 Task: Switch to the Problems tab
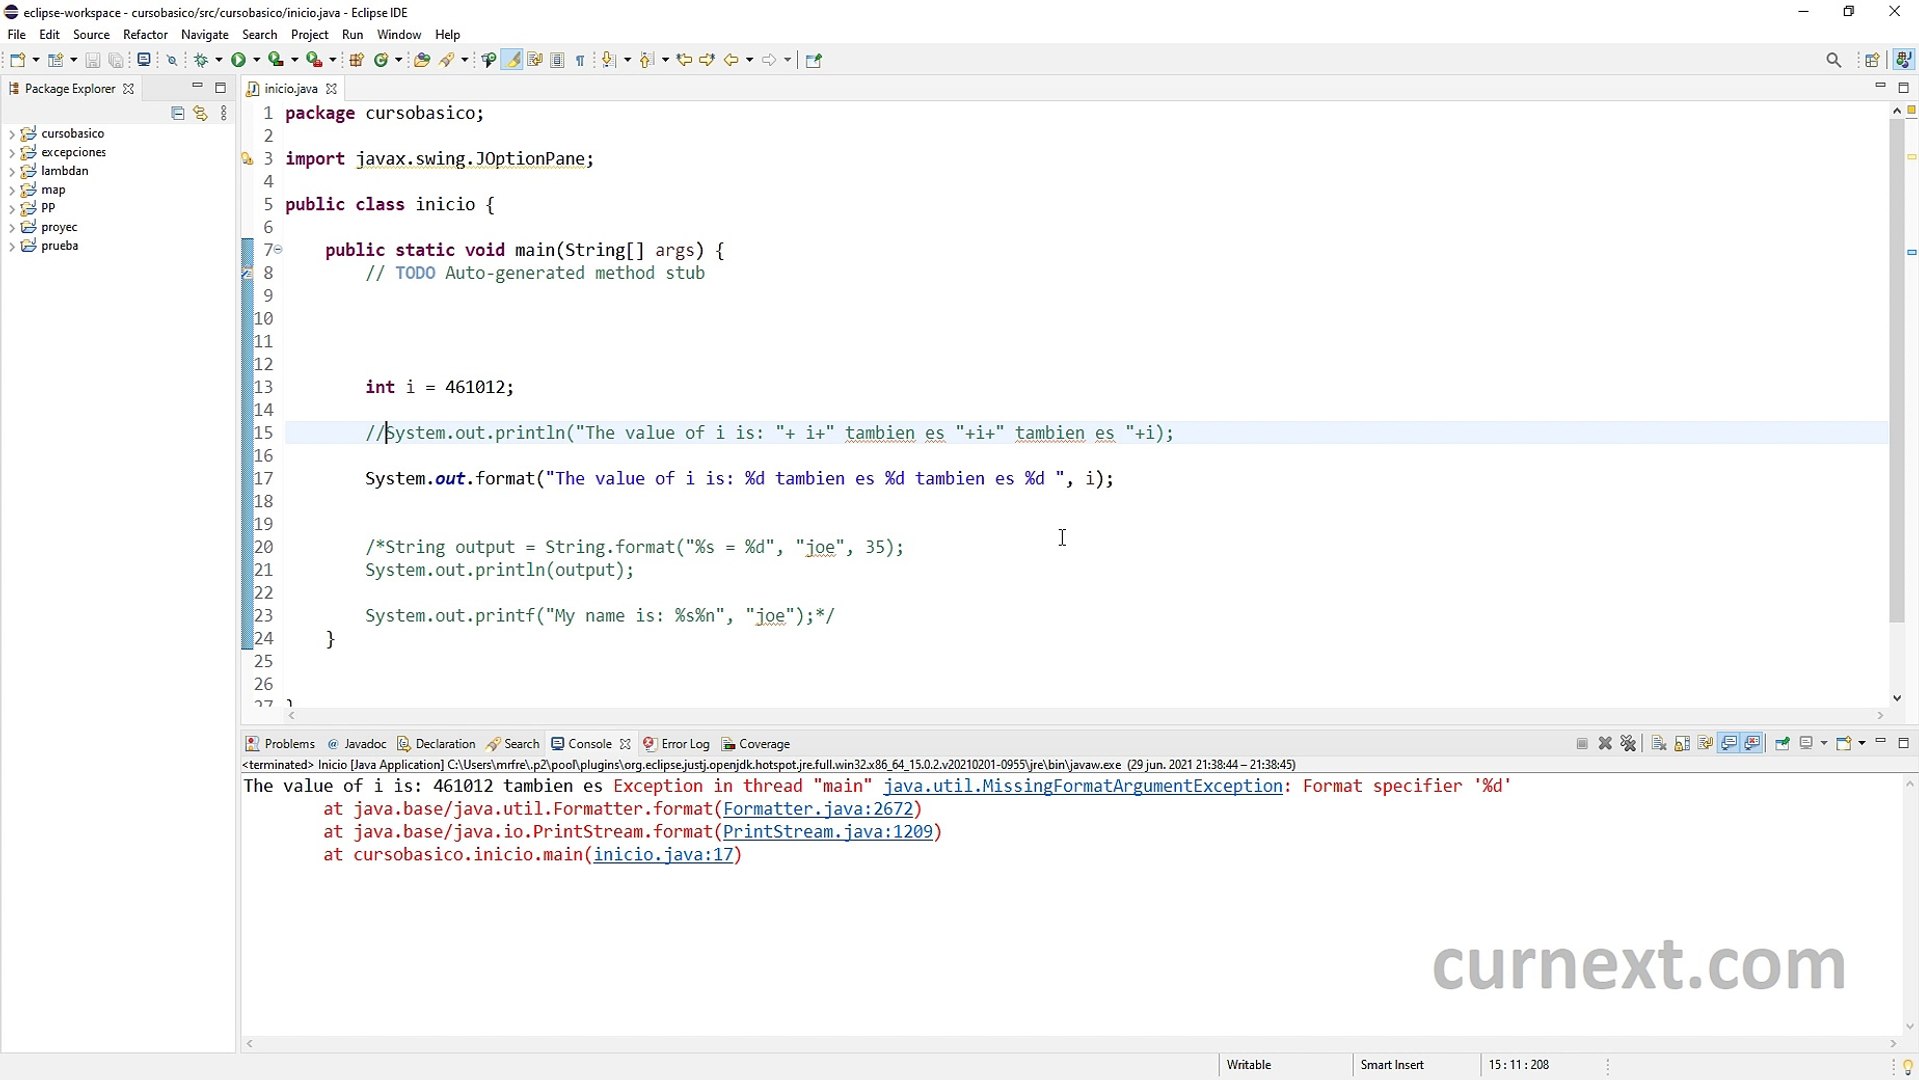[x=280, y=744]
